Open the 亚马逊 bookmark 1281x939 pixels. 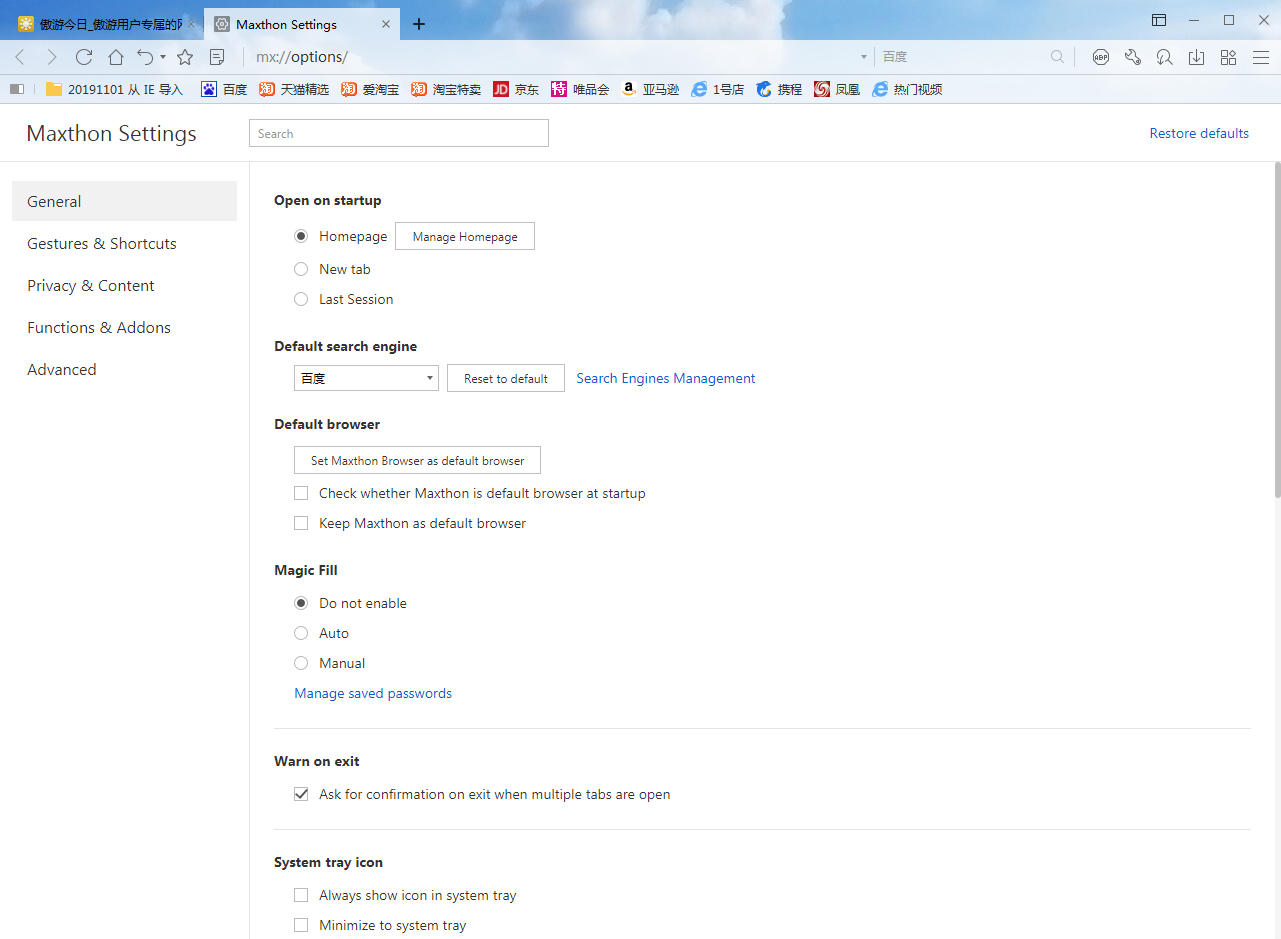point(650,89)
